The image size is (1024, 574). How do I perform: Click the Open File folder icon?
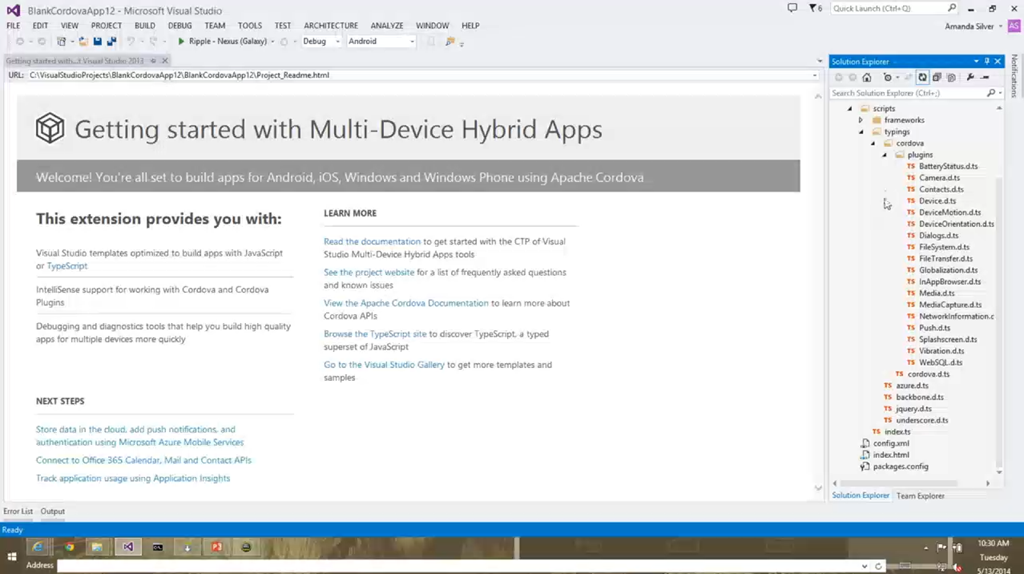pos(83,41)
